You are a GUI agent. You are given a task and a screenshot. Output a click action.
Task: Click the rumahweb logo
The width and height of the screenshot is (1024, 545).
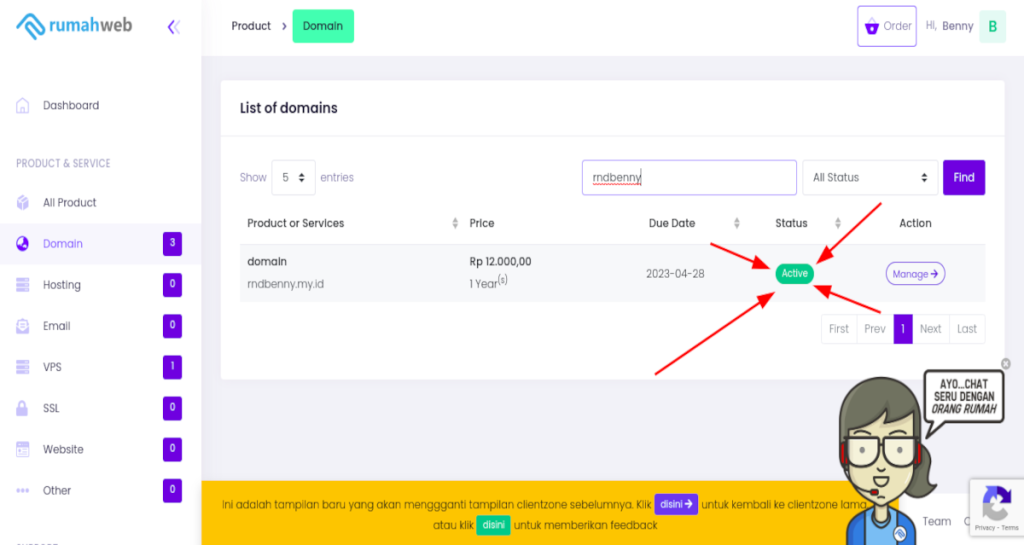[x=74, y=26]
